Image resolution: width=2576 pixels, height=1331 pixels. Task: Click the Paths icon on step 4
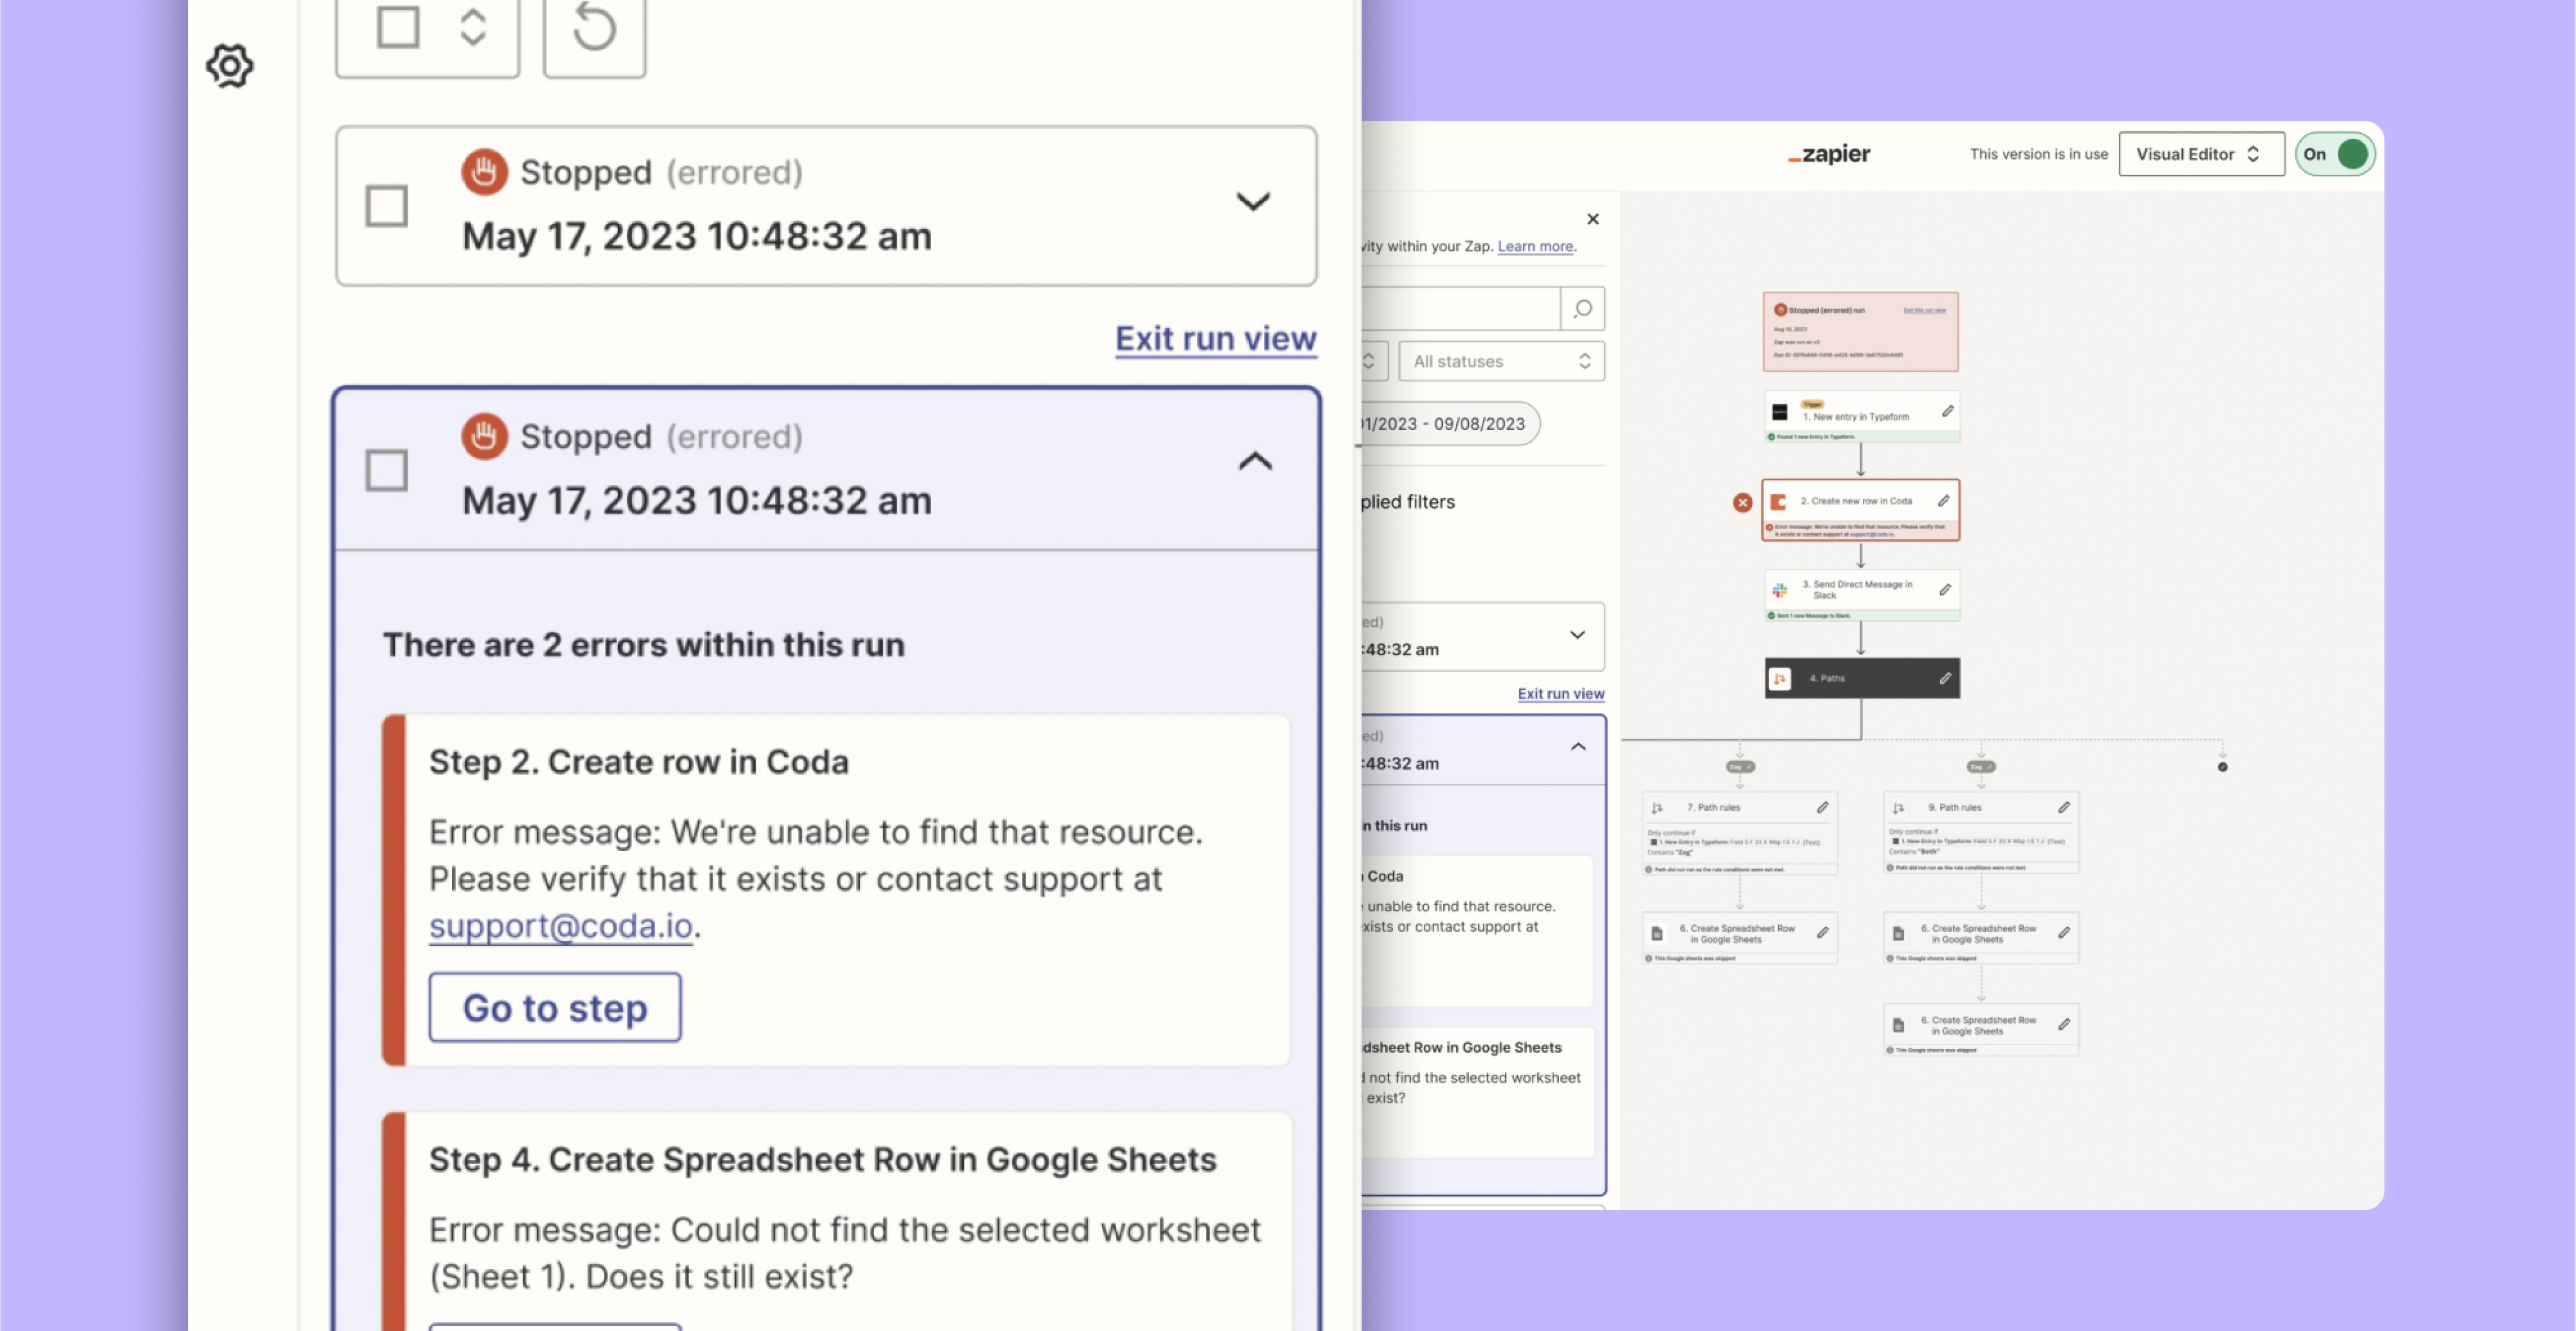pyautogui.click(x=1780, y=679)
